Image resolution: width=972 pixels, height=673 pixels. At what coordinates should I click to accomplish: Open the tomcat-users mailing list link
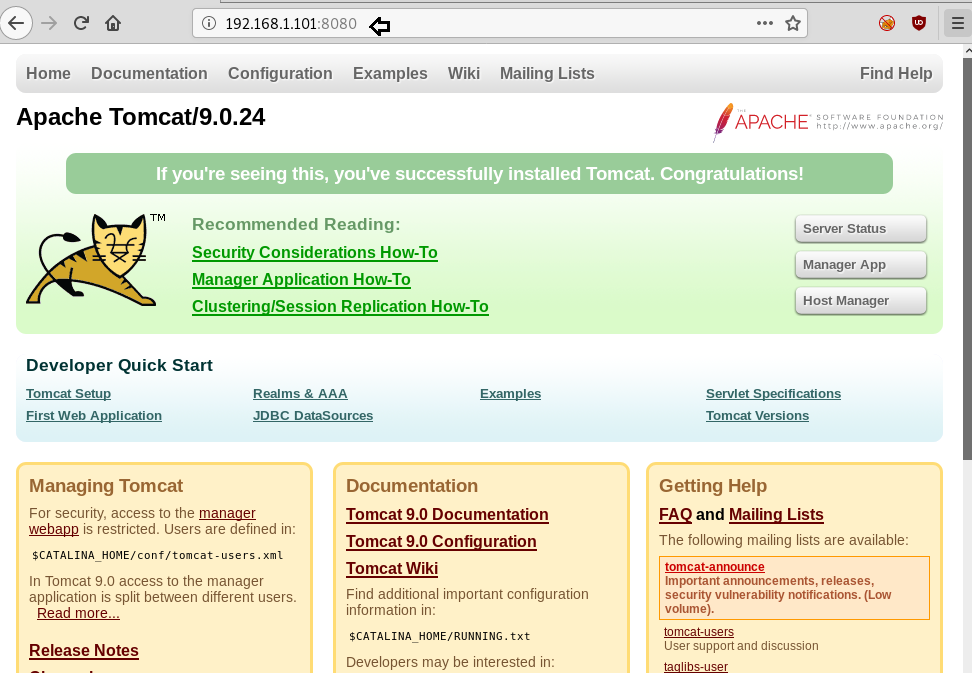point(699,632)
